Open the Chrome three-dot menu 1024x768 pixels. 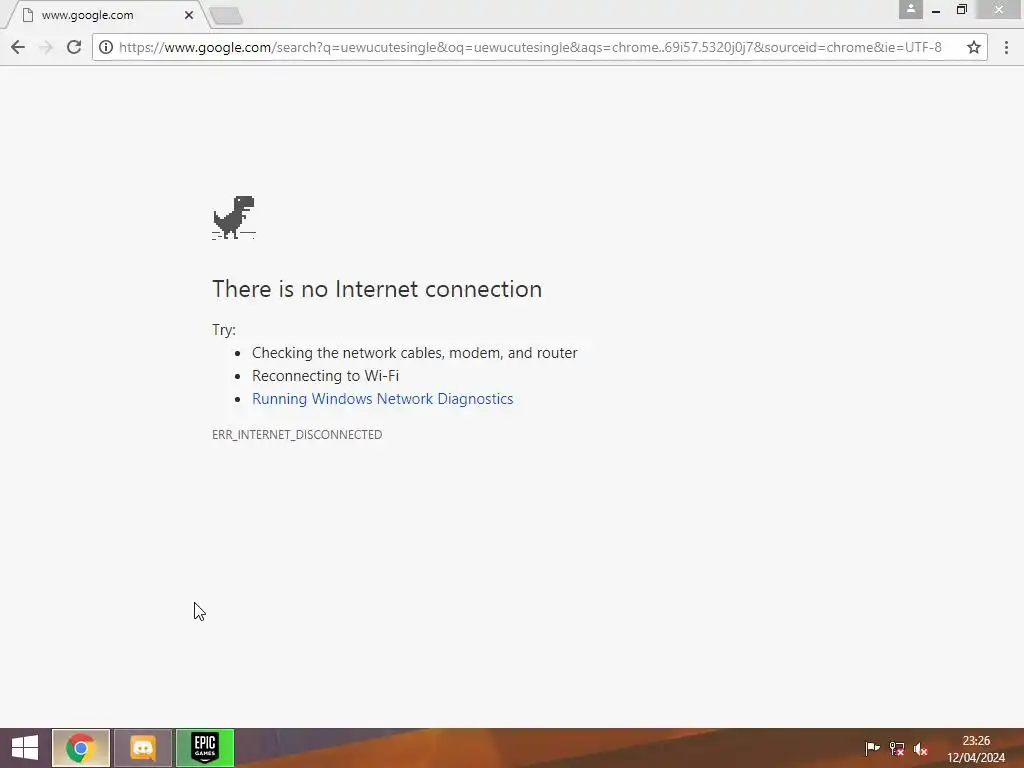pyautogui.click(x=1006, y=47)
